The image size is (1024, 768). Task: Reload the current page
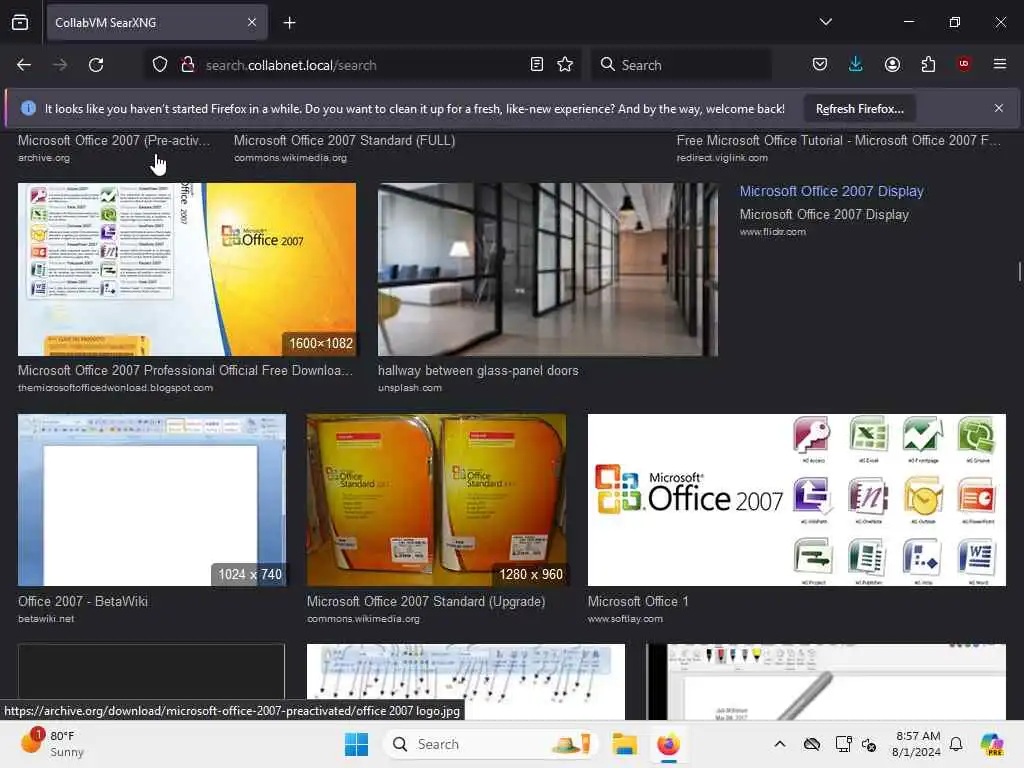96,65
